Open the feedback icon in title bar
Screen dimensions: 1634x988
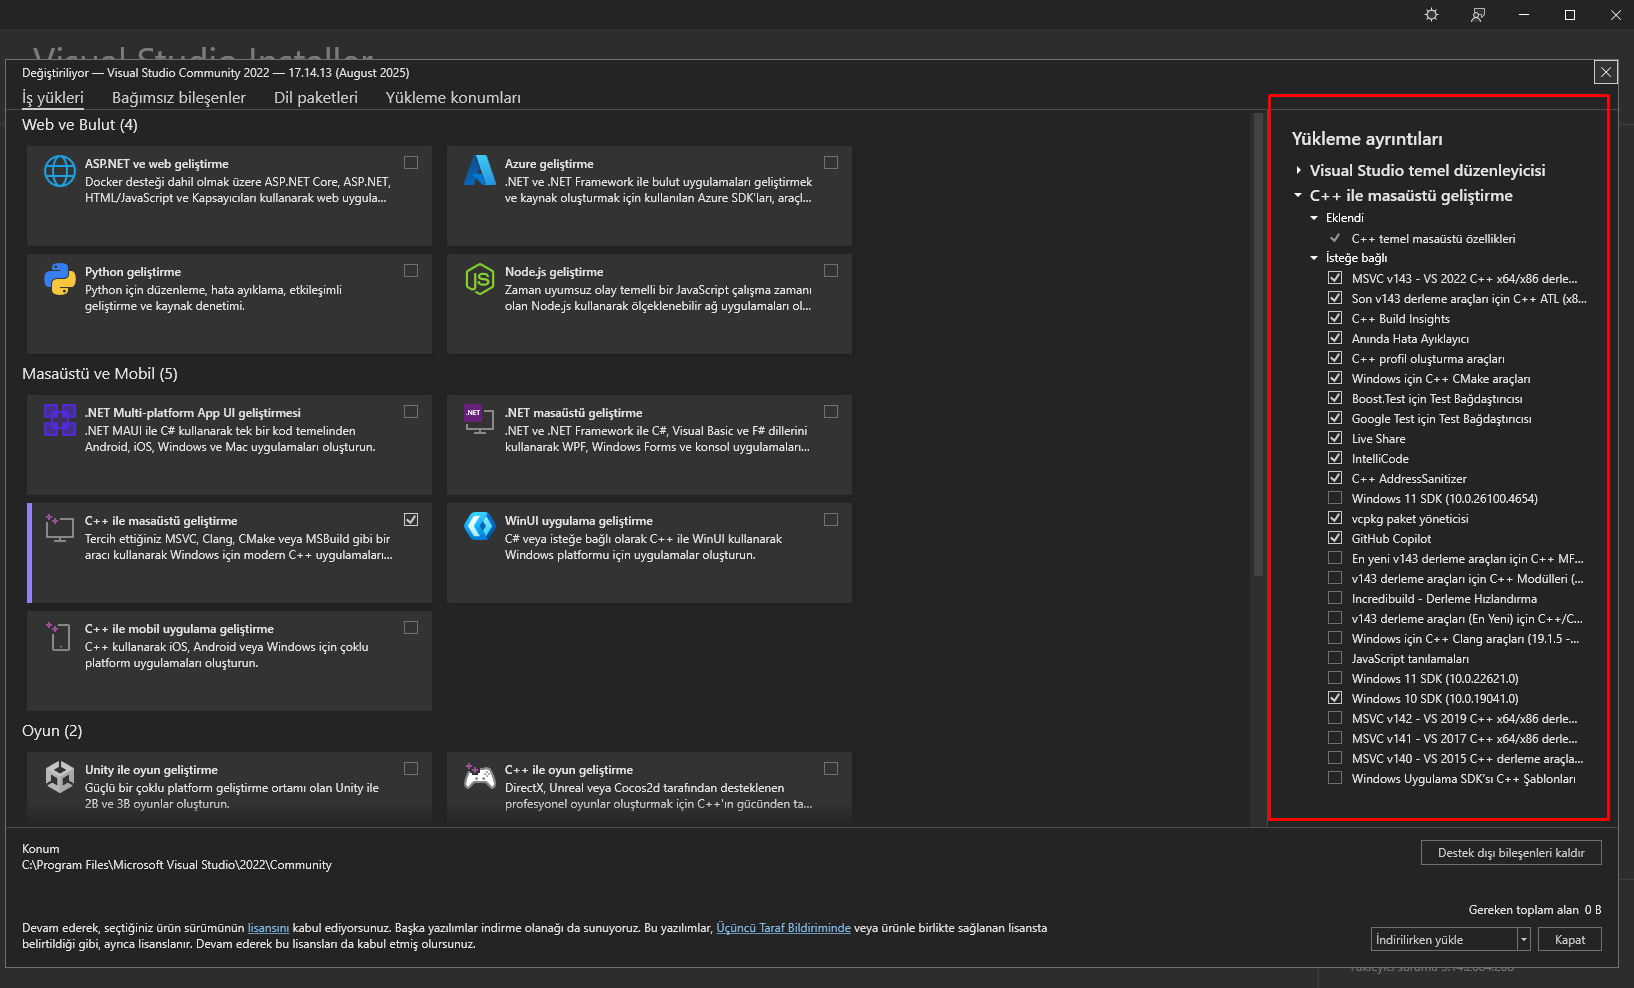pos(1478,15)
